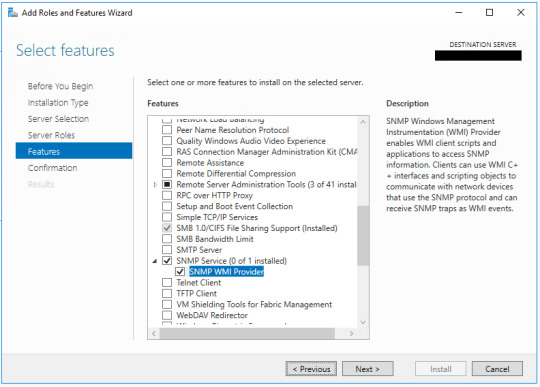Open Installation Type step
This screenshot has width=540, height=387.
point(58,103)
